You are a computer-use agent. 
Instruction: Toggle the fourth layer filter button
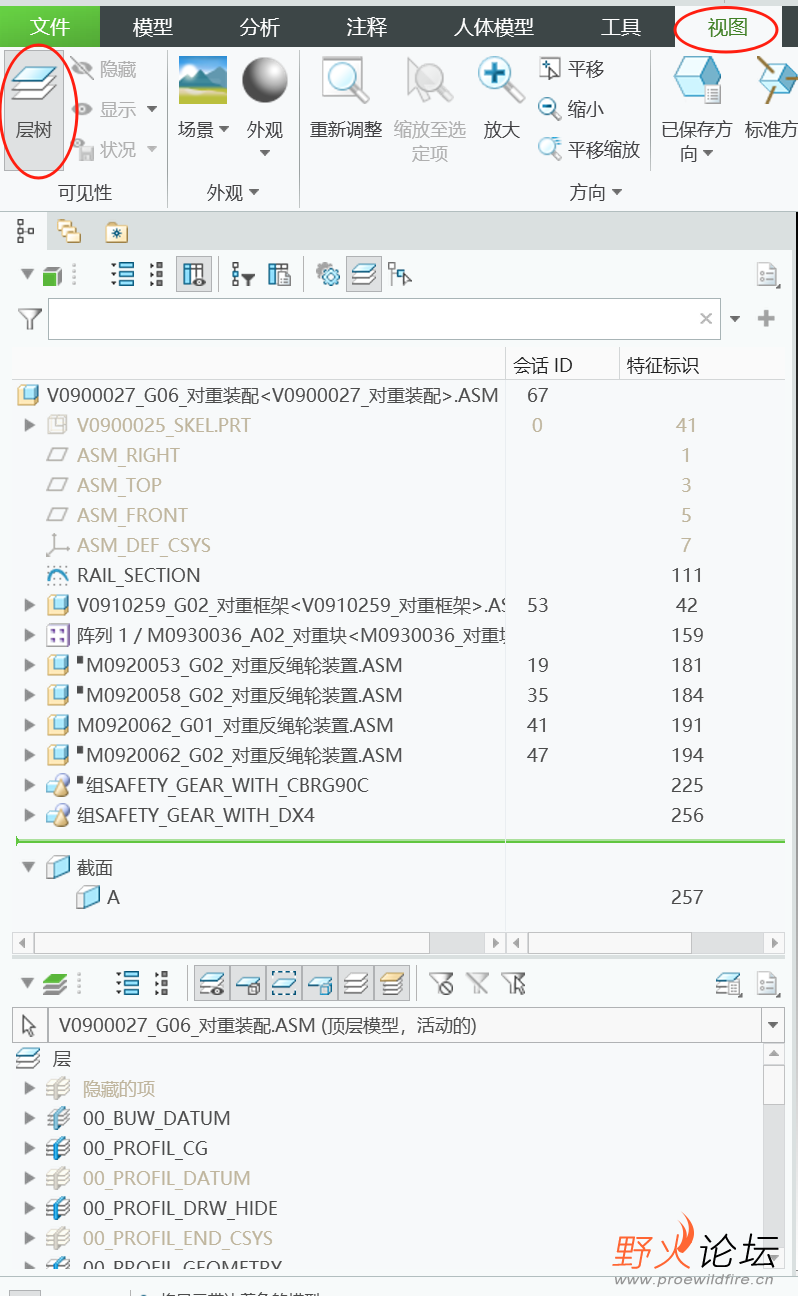[x=320, y=984]
